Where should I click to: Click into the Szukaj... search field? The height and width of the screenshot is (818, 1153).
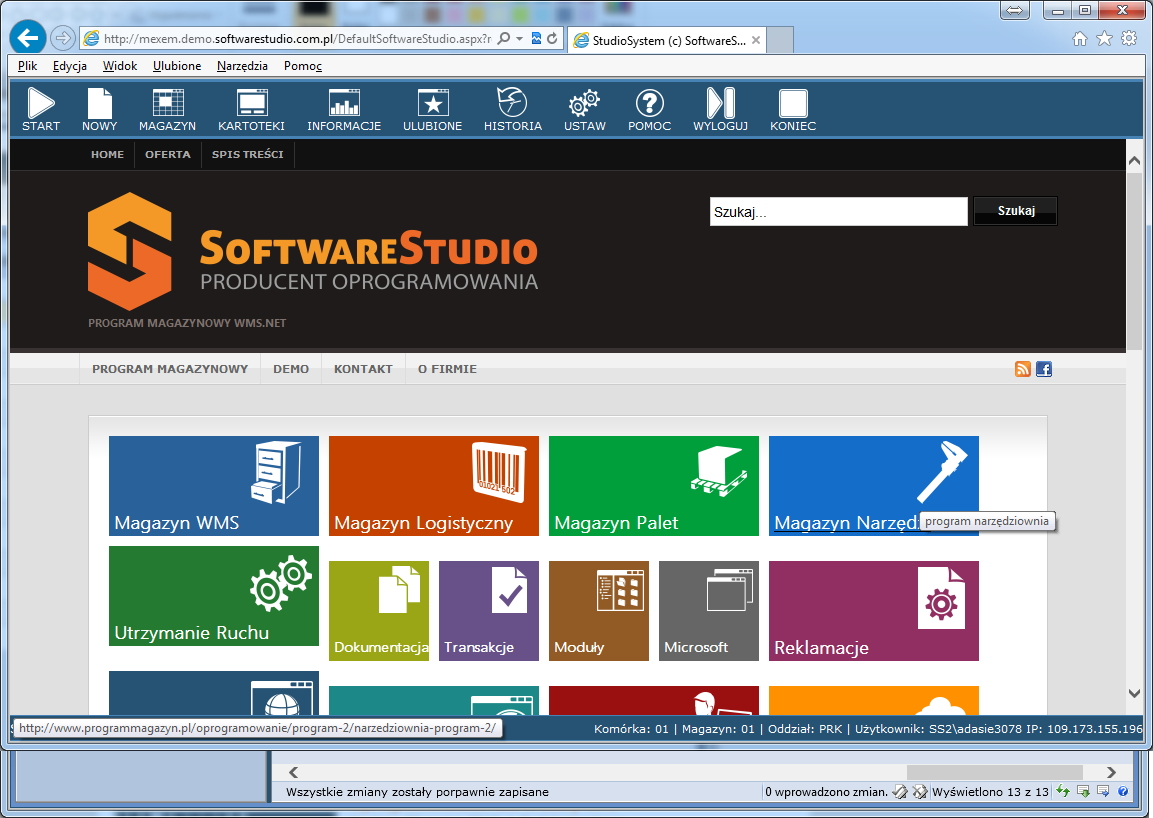pyautogui.click(x=838, y=212)
